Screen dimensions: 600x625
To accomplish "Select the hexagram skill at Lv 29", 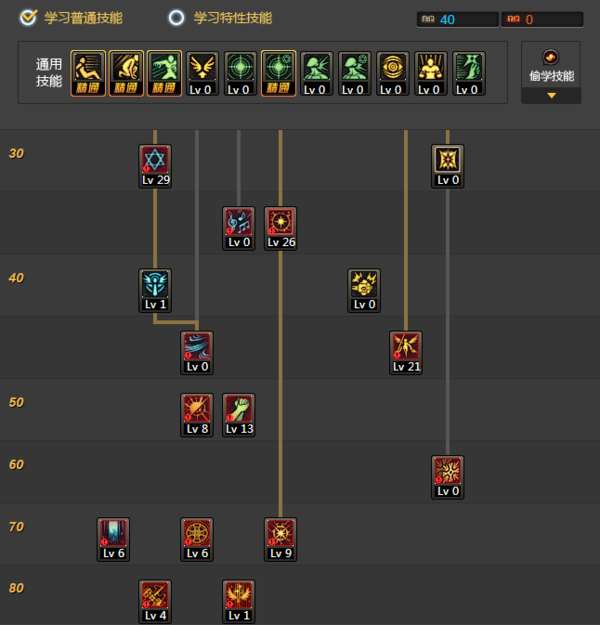I will [x=155, y=166].
